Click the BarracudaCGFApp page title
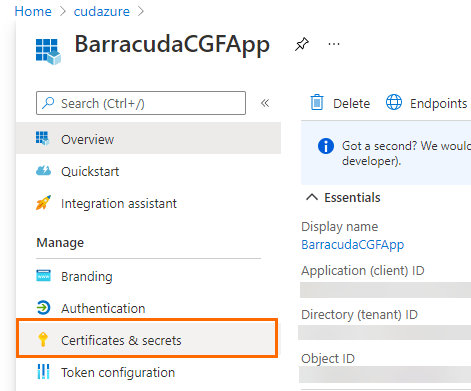The height and width of the screenshot is (391, 471). coord(172,45)
